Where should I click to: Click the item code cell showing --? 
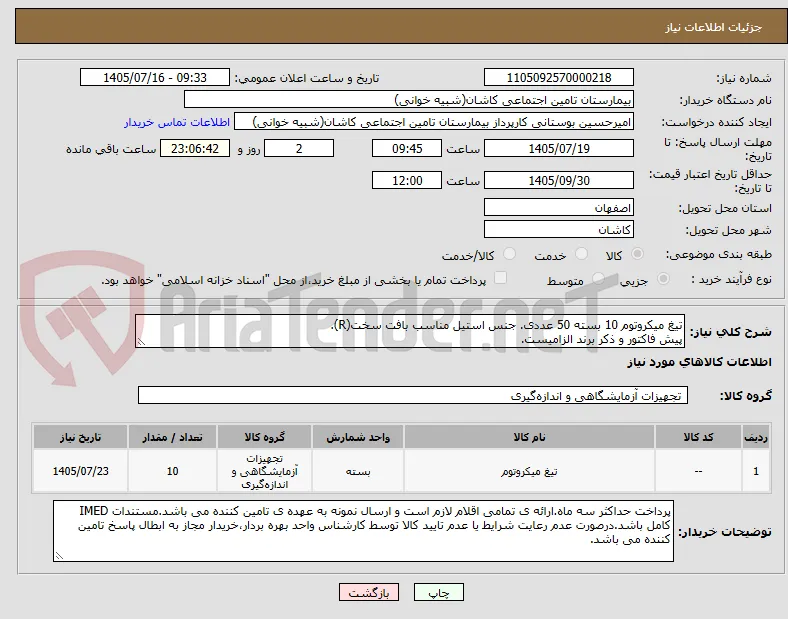coord(698,471)
